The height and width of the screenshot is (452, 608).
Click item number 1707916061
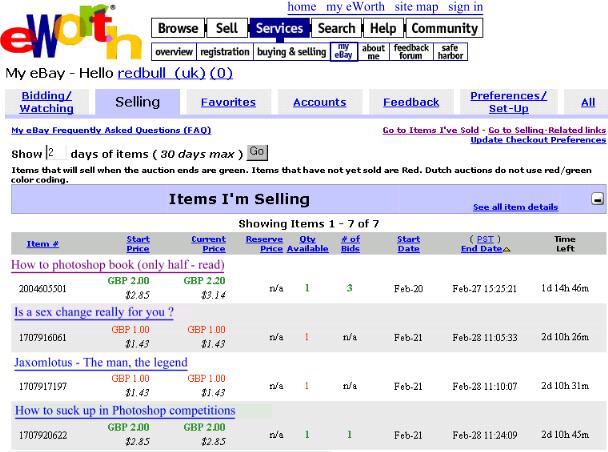click(x=43, y=338)
